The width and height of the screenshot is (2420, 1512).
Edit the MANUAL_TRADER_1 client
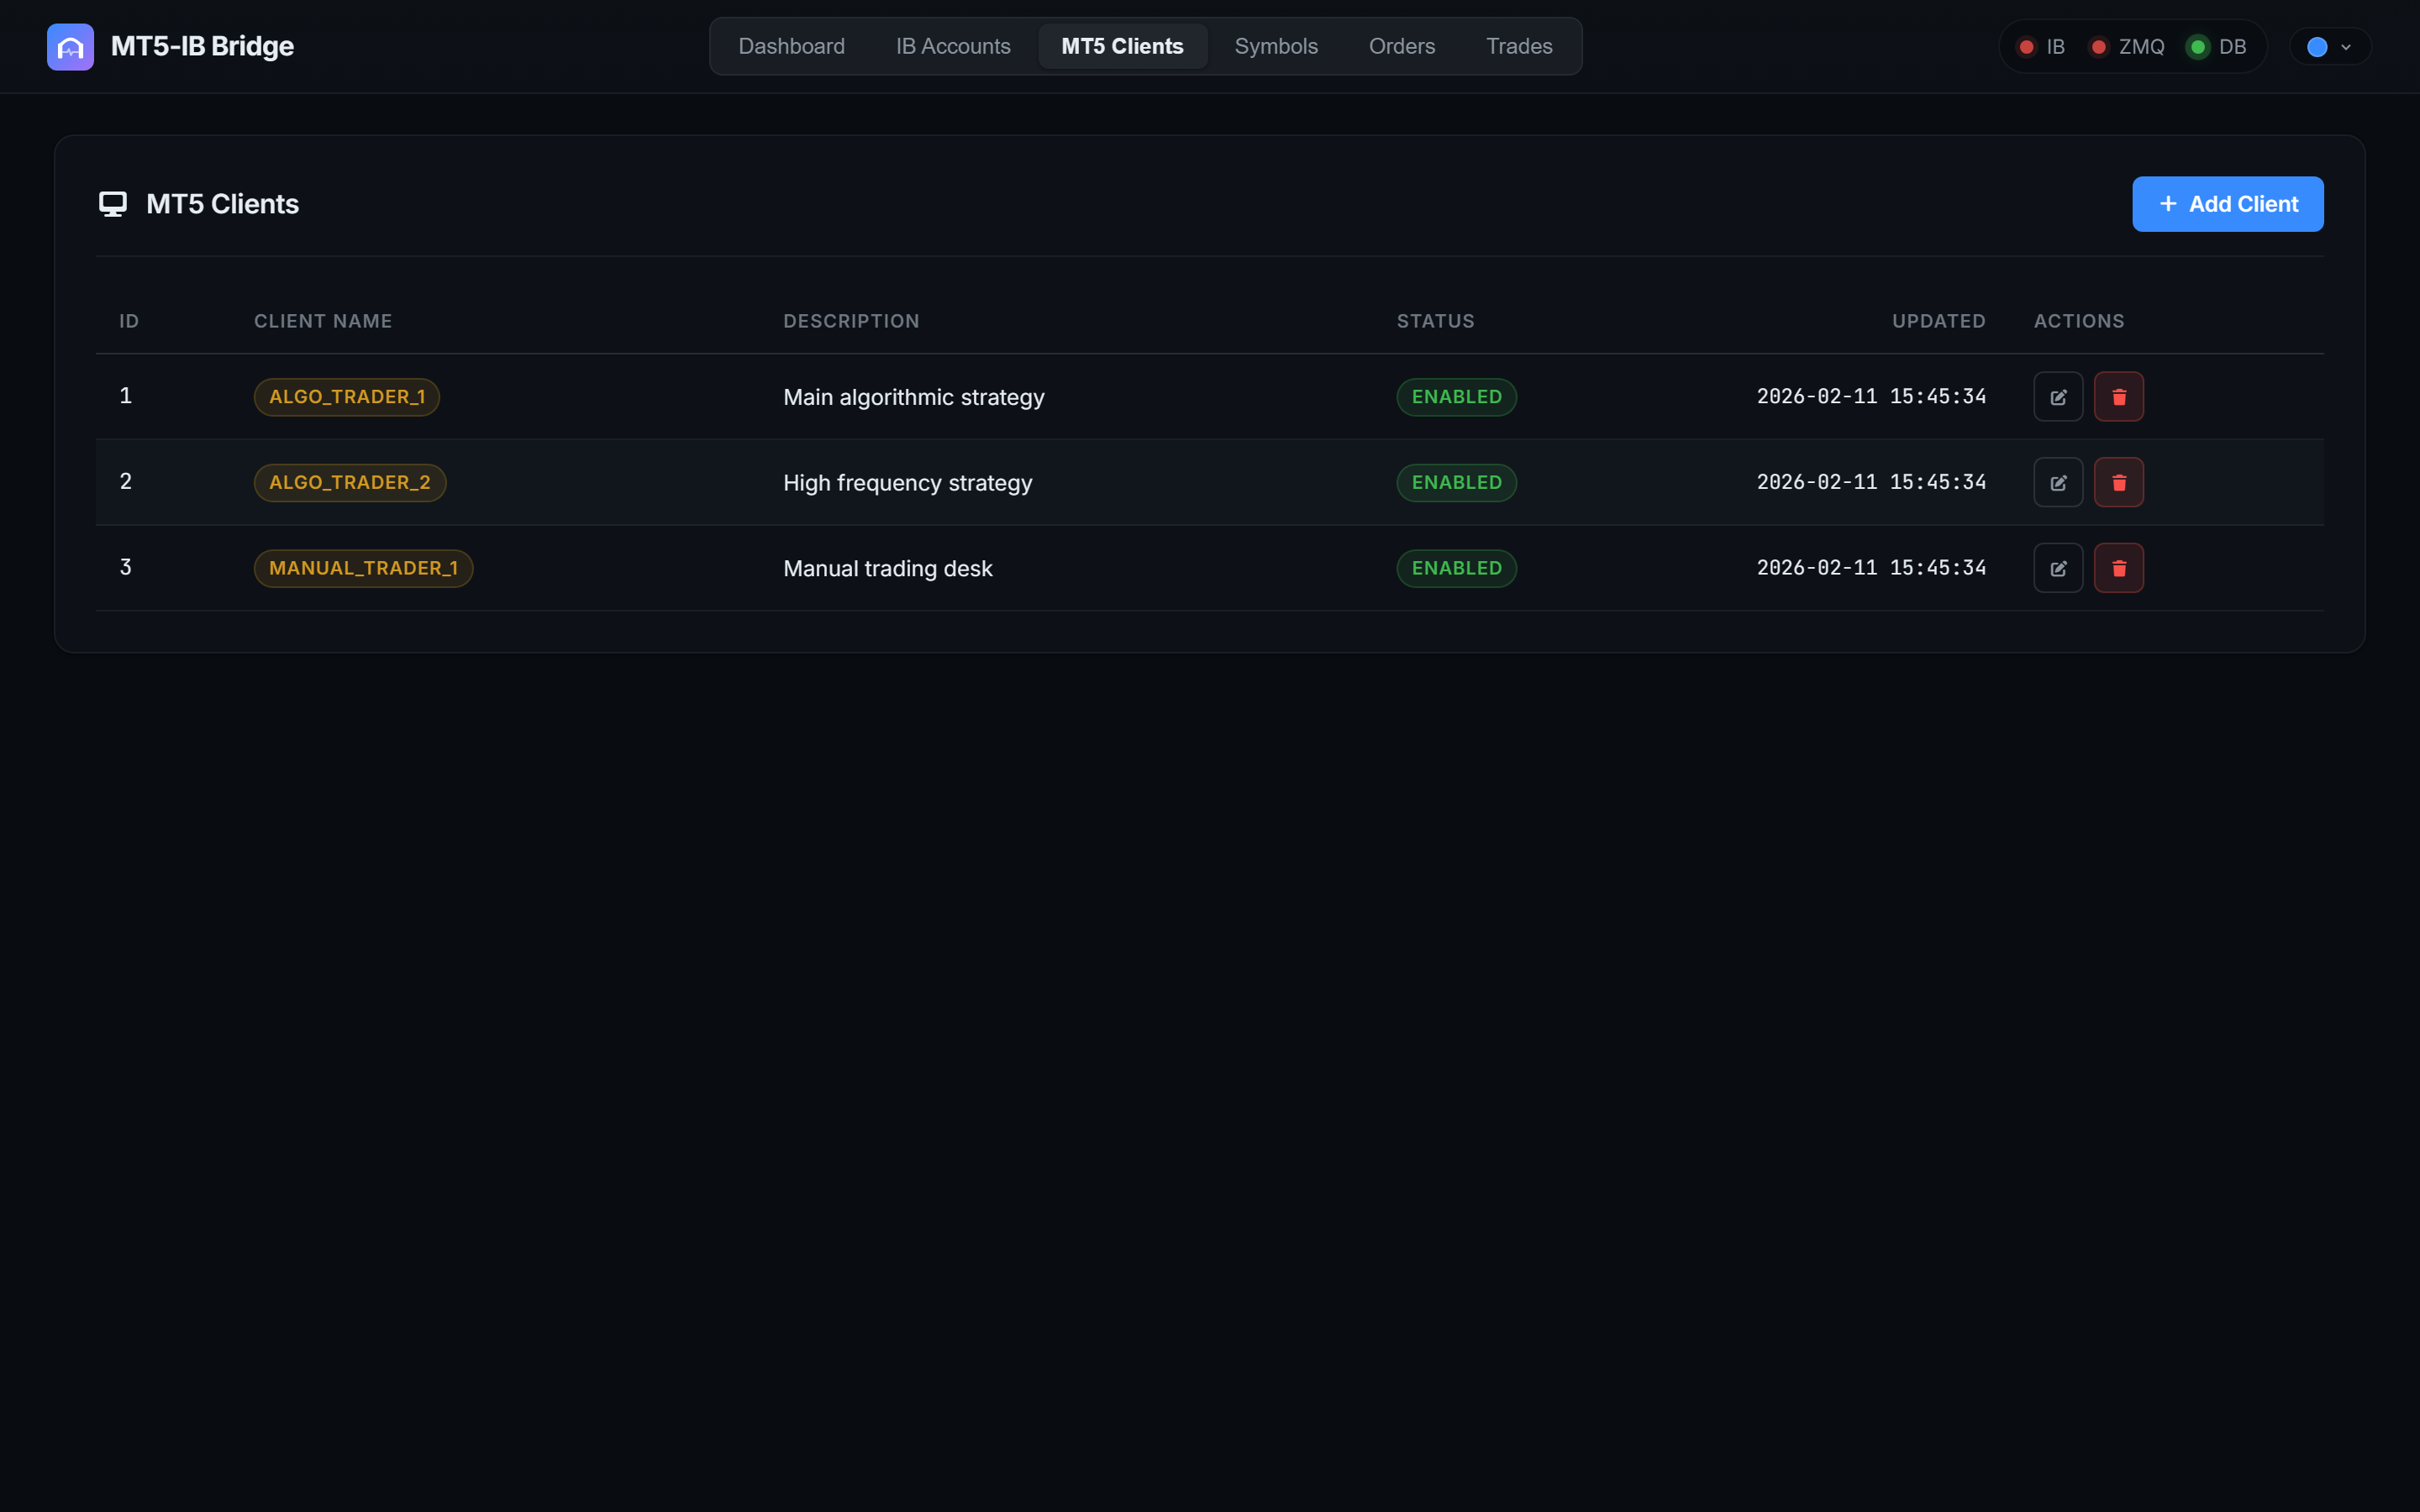pyautogui.click(x=2058, y=567)
